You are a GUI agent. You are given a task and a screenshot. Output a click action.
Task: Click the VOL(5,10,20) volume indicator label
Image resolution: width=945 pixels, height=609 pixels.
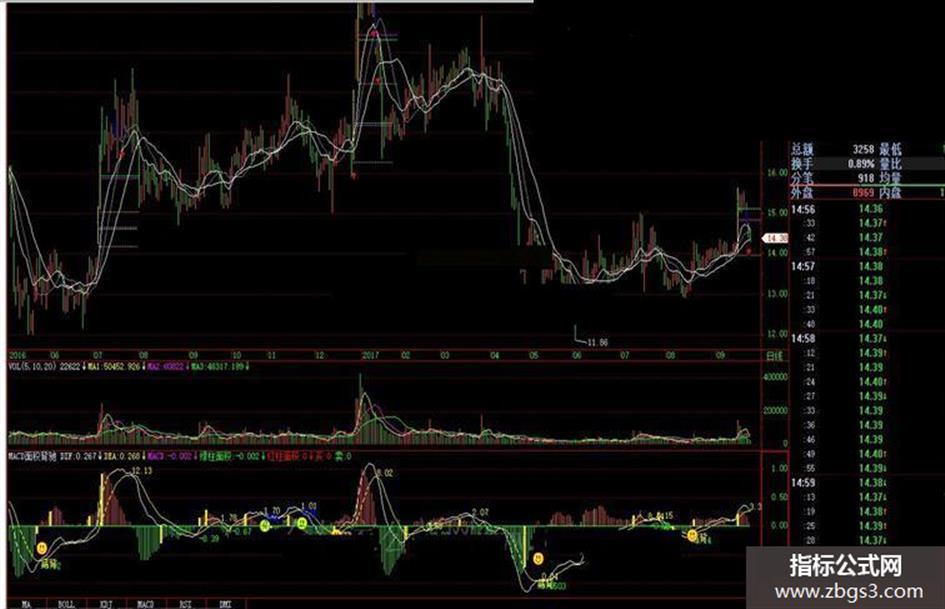tap(33, 366)
